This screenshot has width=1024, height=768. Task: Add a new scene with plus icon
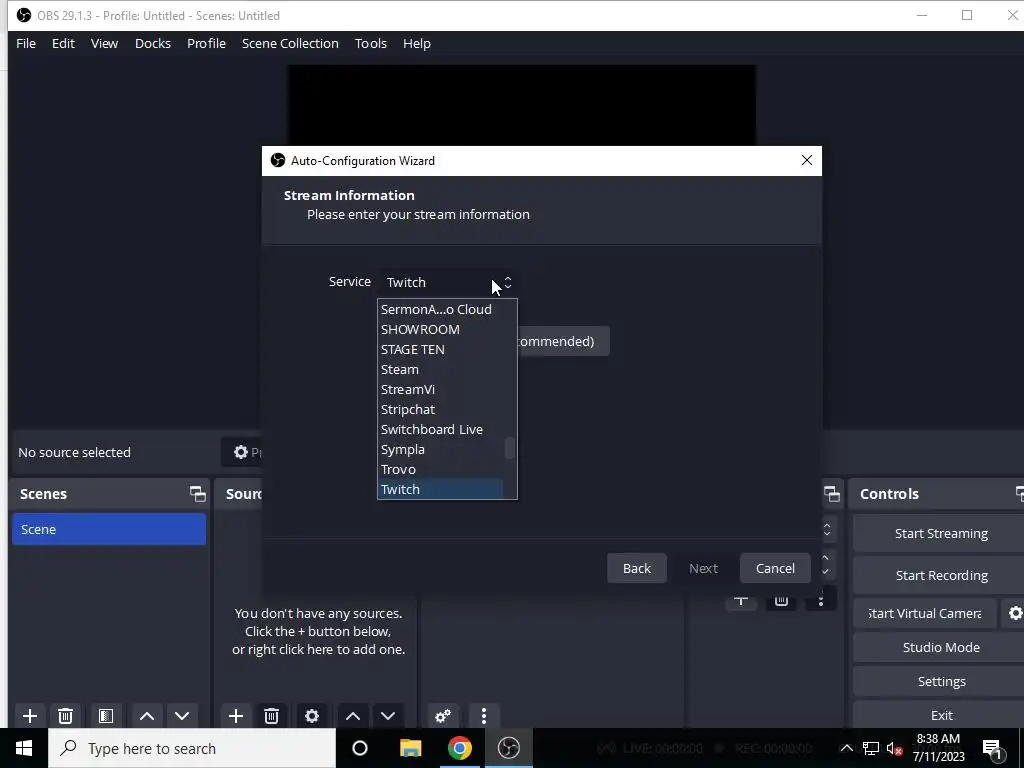(x=29, y=716)
